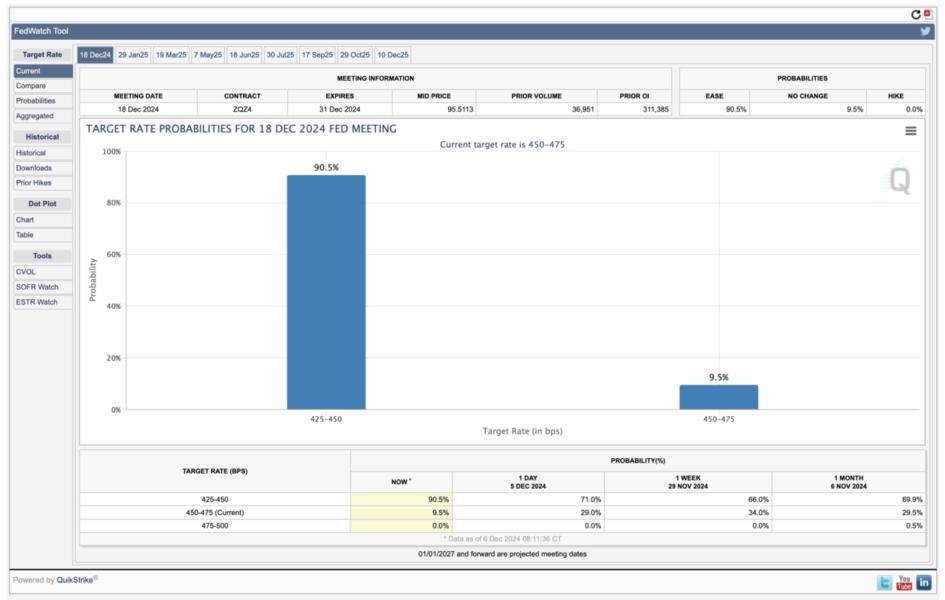
Task: Click the Twitter bird icon in FedWatch header
Action: [926, 31]
